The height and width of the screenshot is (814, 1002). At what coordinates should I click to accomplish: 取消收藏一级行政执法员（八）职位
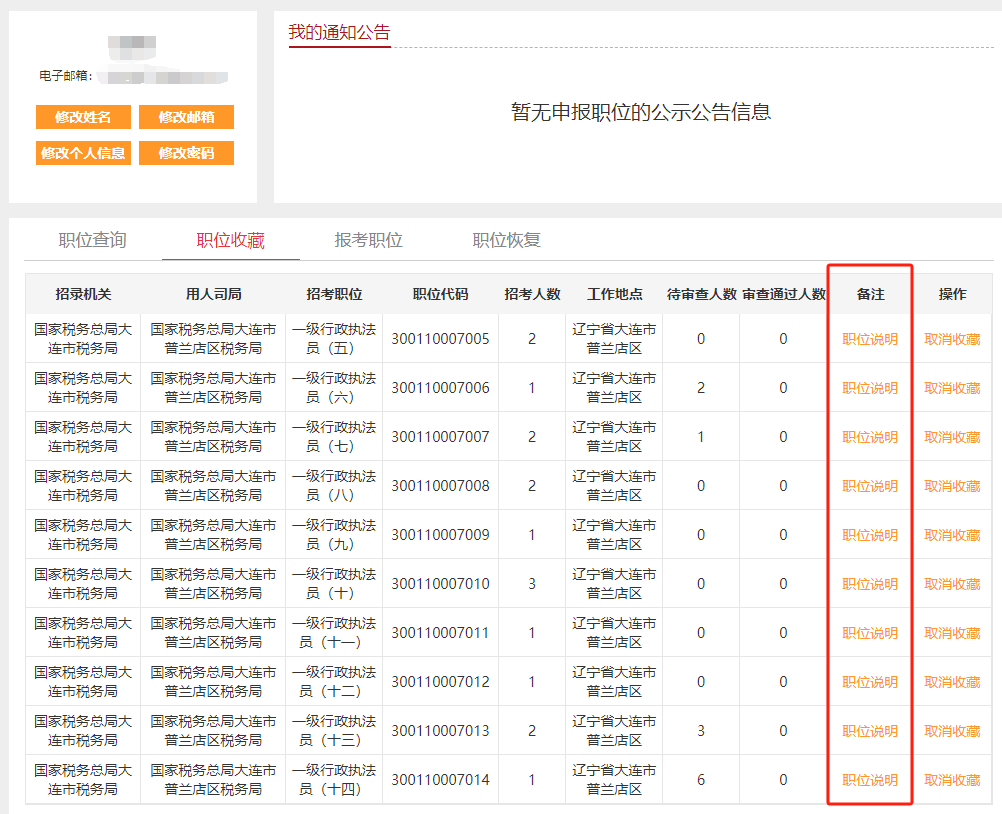pyautogui.click(x=951, y=485)
